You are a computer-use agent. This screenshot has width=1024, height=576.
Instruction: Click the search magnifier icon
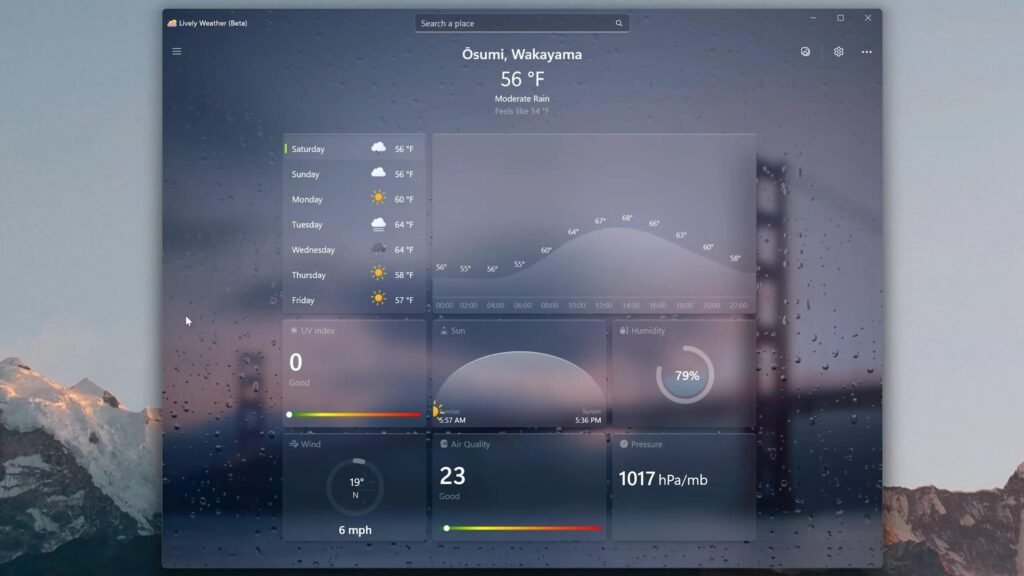pyautogui.click(x=619, y=23)
